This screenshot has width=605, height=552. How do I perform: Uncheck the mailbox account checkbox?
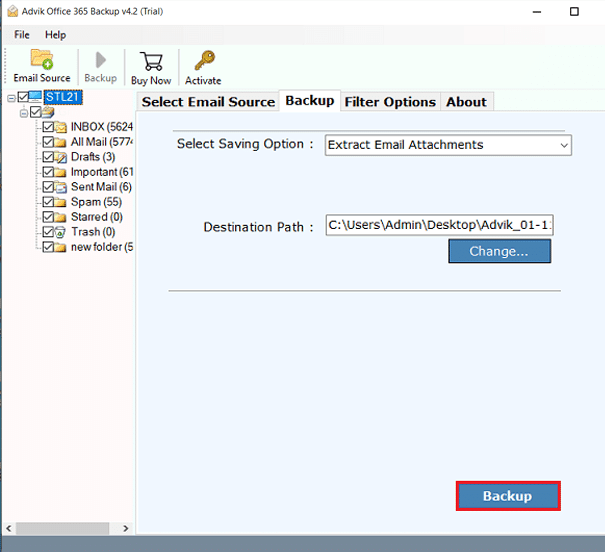point(35,112)
